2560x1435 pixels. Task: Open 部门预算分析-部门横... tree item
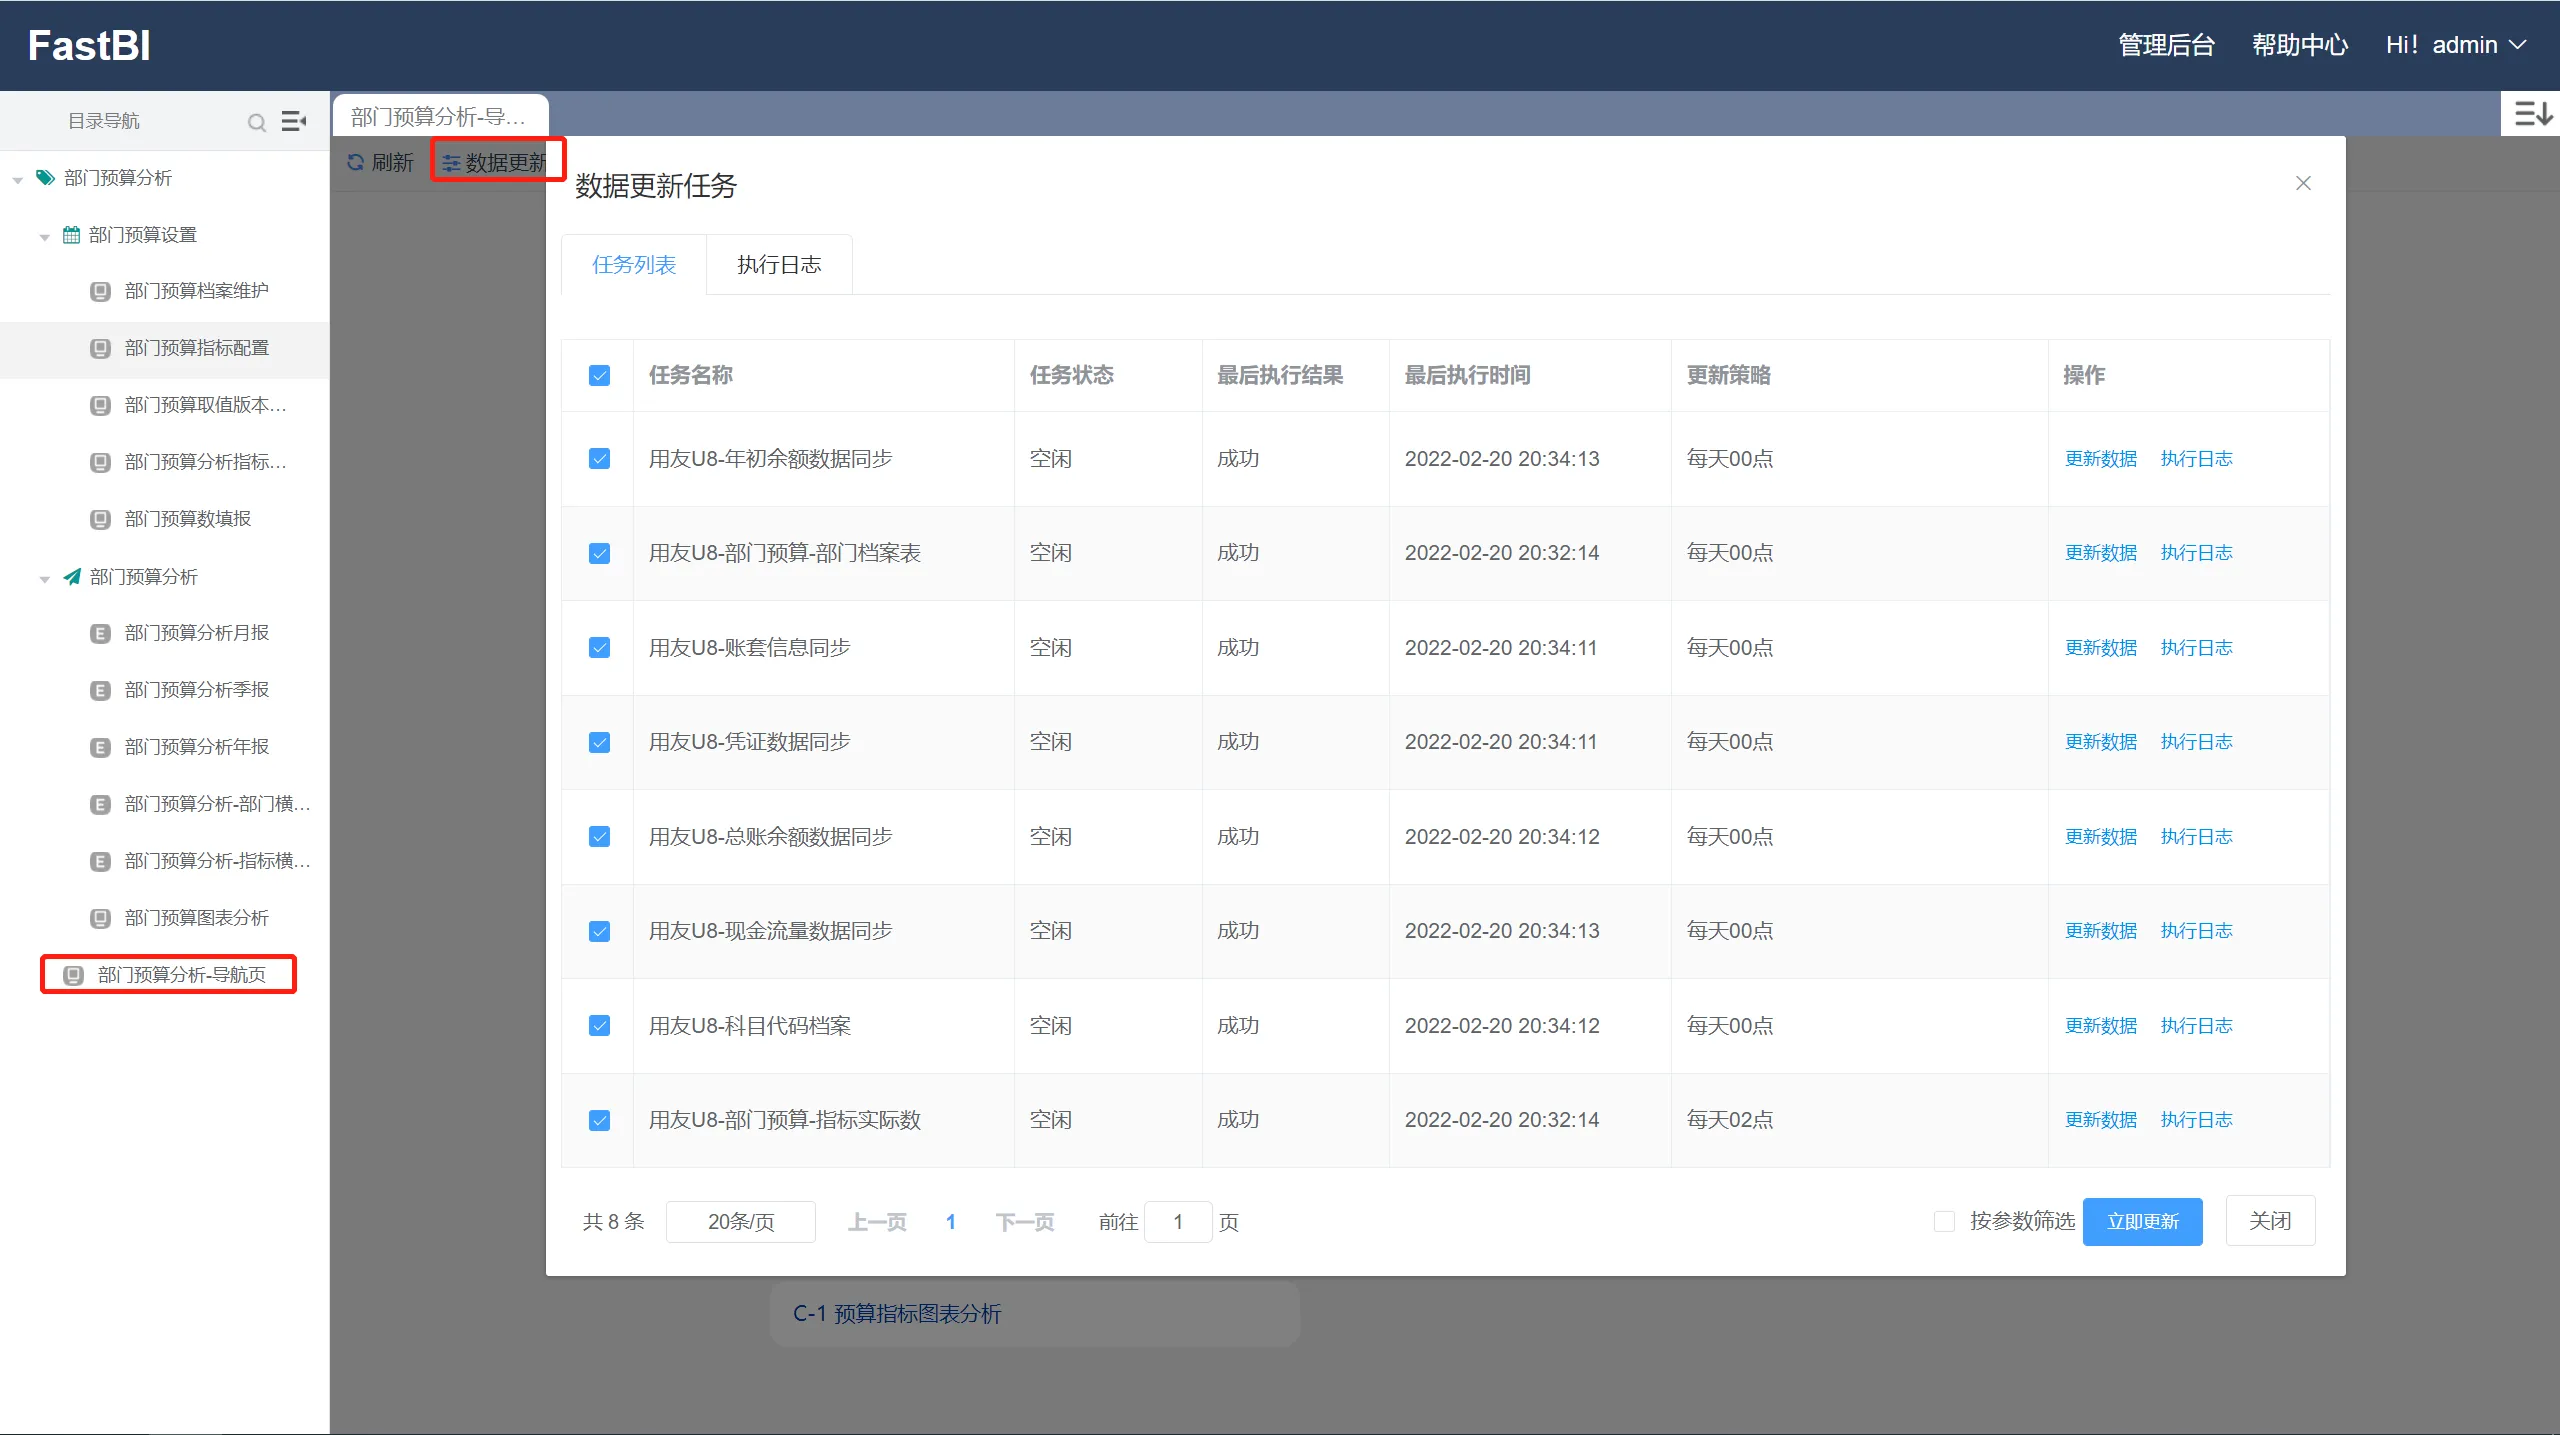pyautogui.click(x=217, y=804)
